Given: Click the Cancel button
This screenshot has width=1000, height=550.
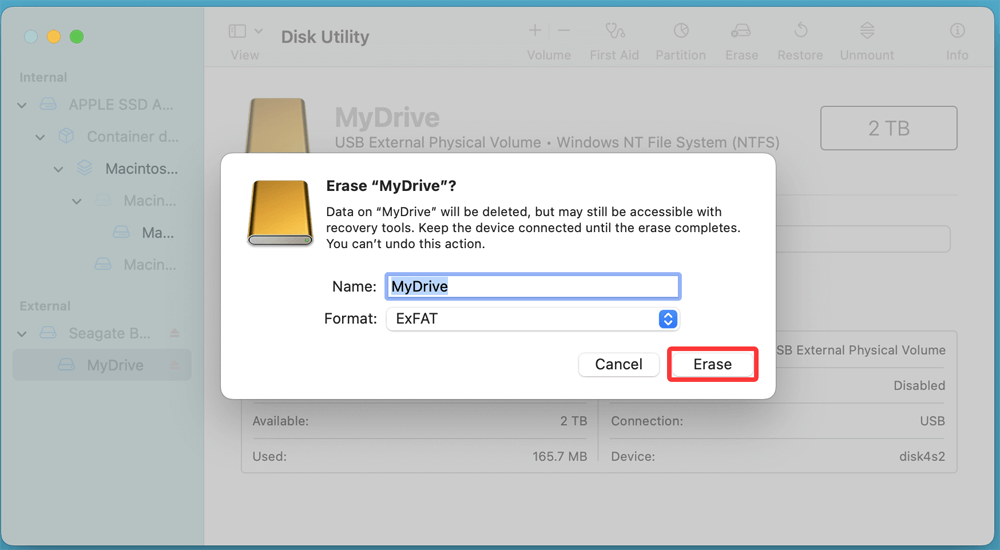Looking at the screenshot, I should click(618, 364).
